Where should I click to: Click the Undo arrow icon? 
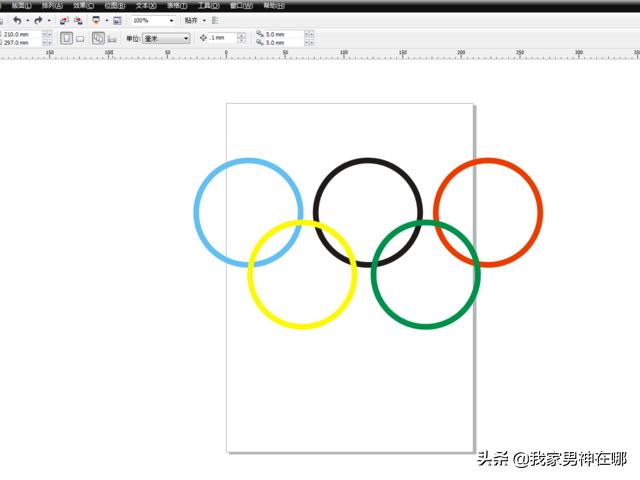17,20
